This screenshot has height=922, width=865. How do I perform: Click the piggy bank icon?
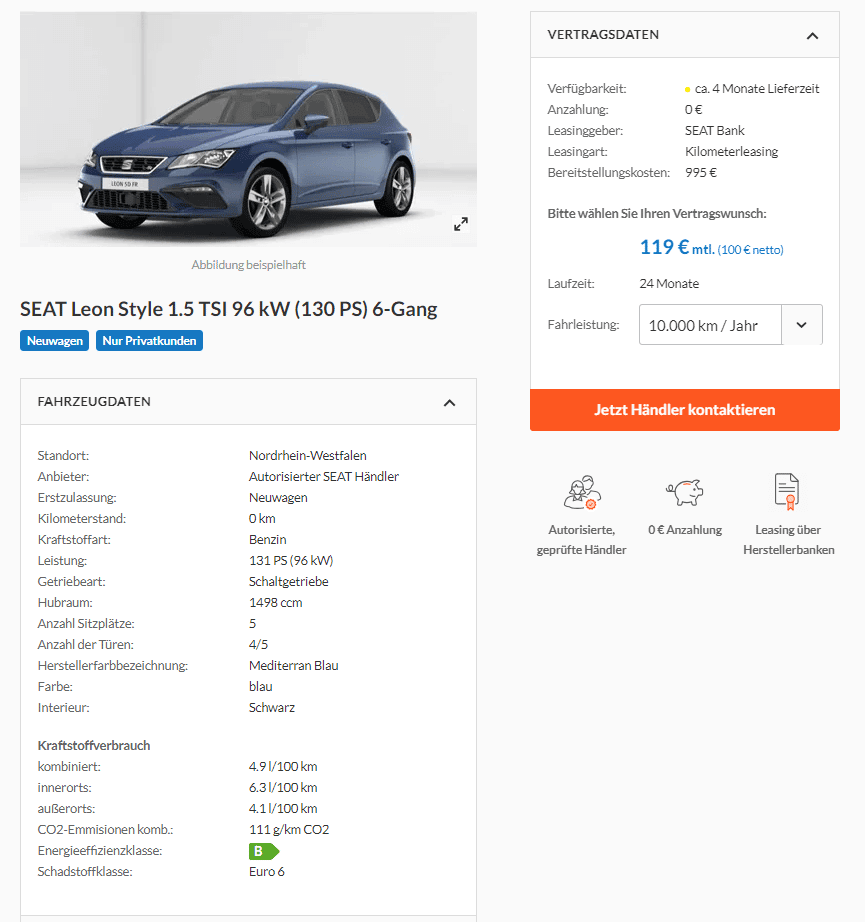coord(685,492)
